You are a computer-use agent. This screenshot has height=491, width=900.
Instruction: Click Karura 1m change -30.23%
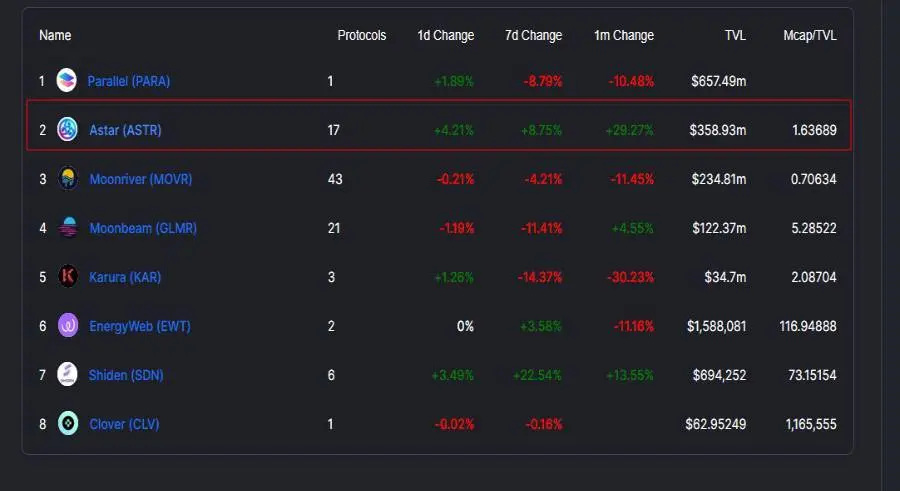click(x=630, y=277)
